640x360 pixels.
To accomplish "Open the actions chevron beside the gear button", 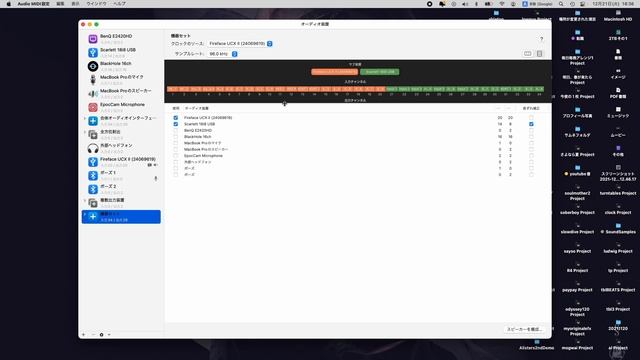I will [x=109, y=335].
